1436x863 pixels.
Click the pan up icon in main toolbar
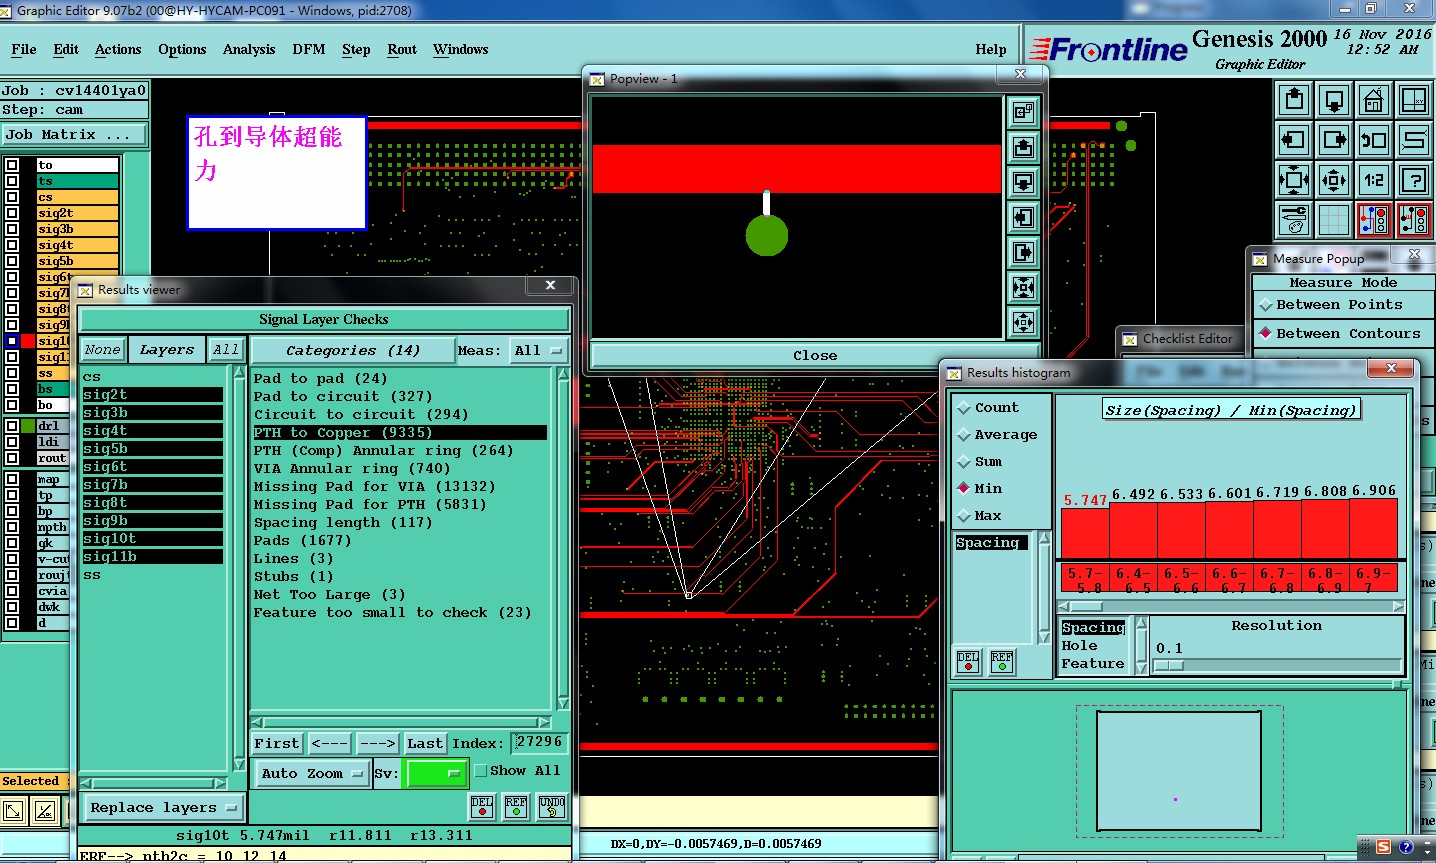coord(1294,100)
